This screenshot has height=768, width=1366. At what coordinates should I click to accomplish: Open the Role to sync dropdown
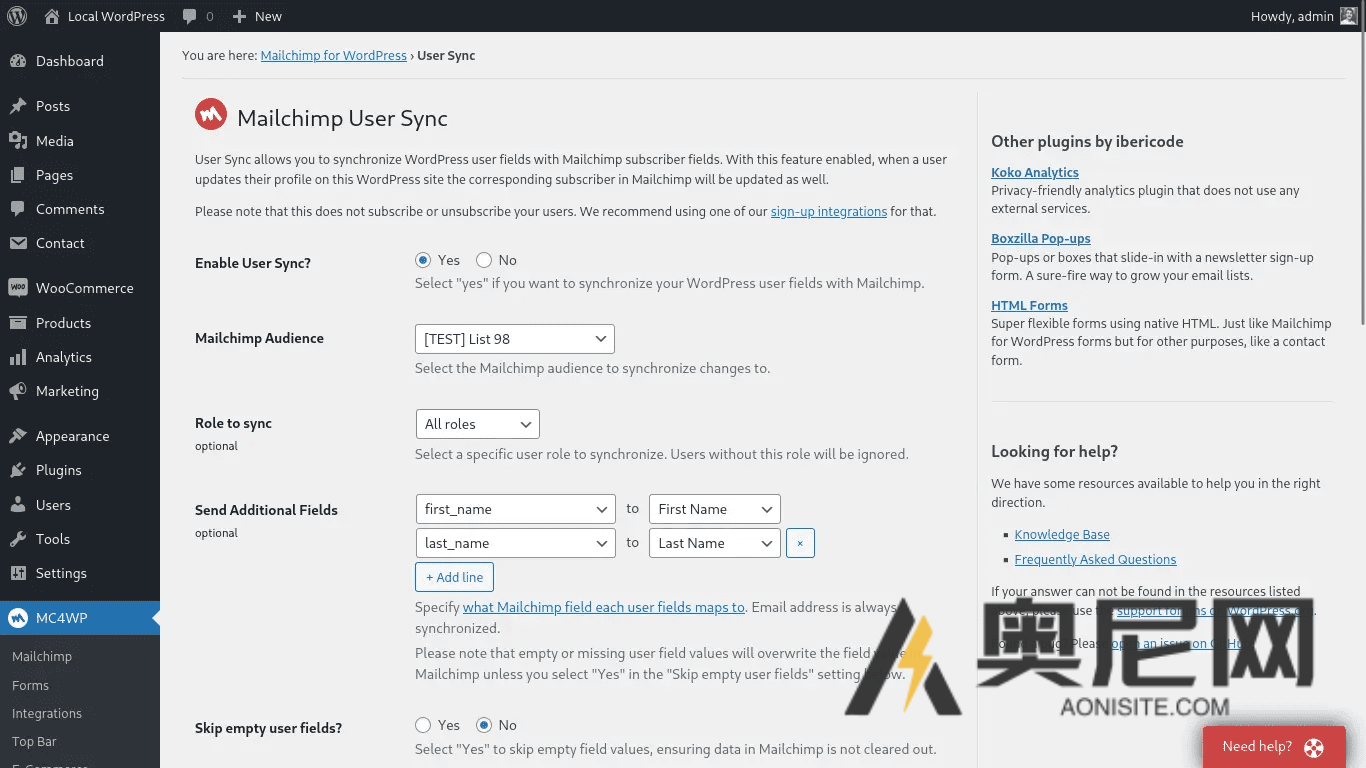tap(477, 424)
